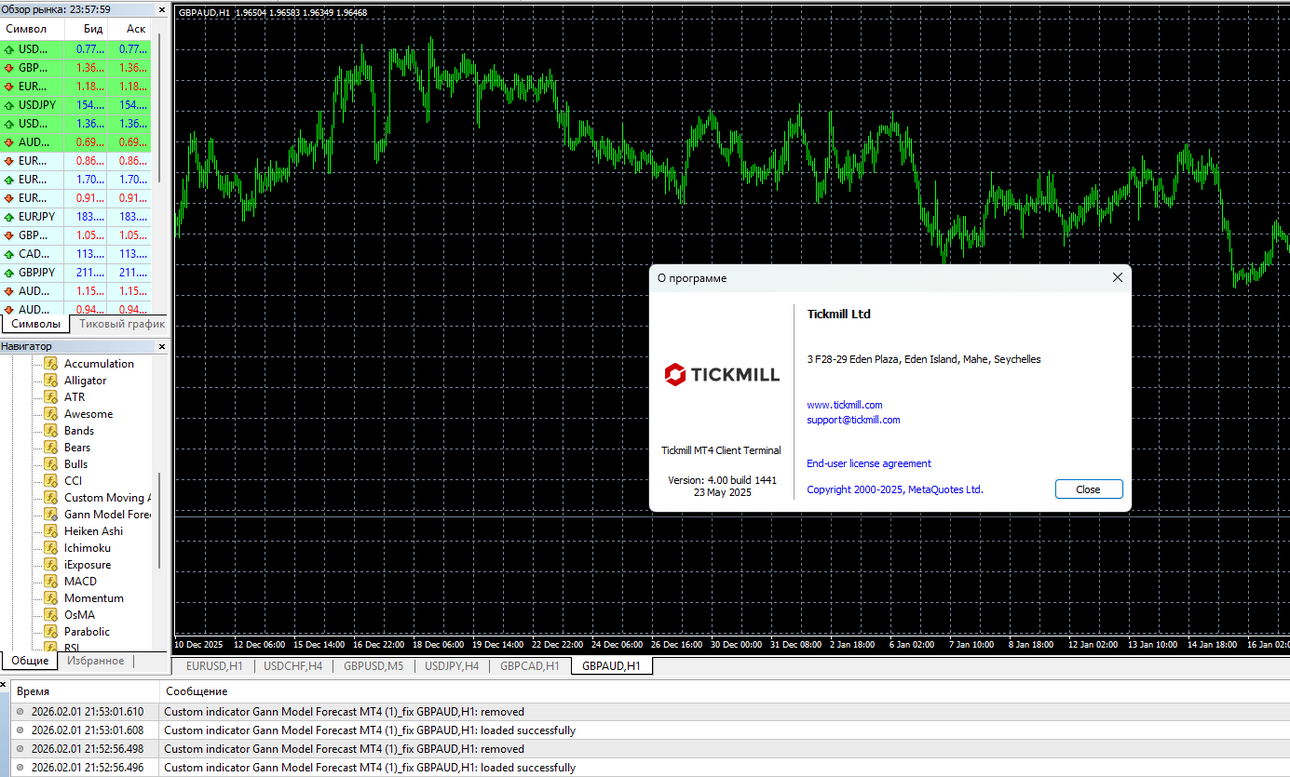Close the Навигатор panel
The height and width of the screenshot is (777, 1290).
(x=162, y=346)
